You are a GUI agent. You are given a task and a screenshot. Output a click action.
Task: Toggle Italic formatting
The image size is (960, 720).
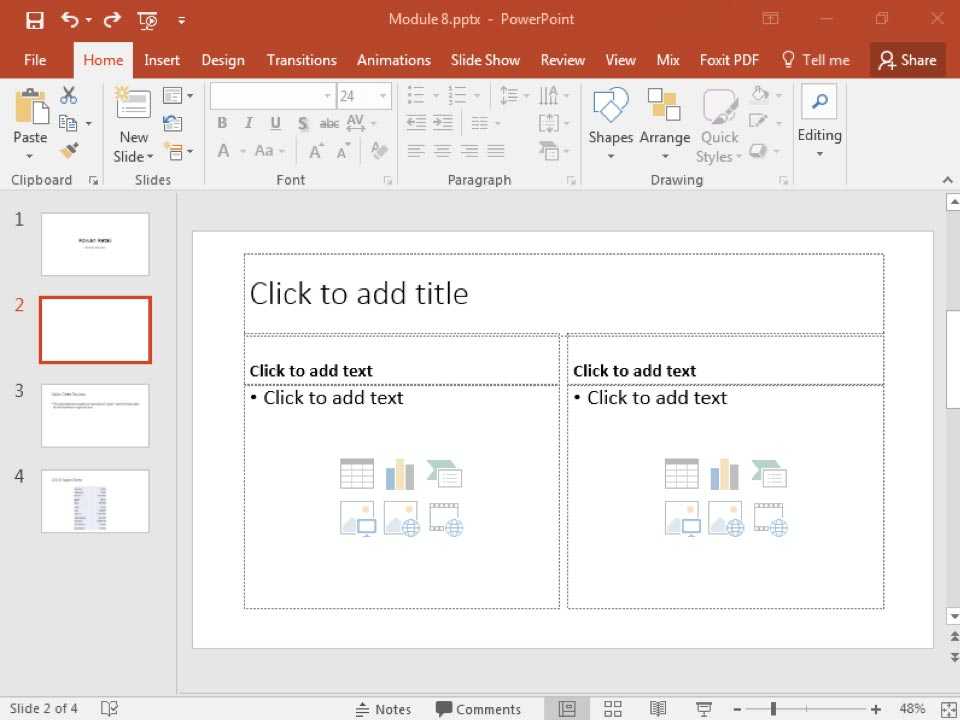[249, 123]
